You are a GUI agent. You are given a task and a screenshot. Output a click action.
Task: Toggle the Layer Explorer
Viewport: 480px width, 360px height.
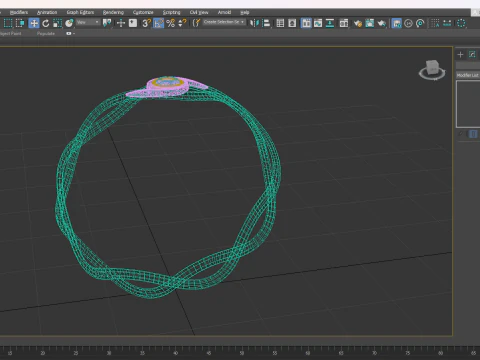click(292, 23)
